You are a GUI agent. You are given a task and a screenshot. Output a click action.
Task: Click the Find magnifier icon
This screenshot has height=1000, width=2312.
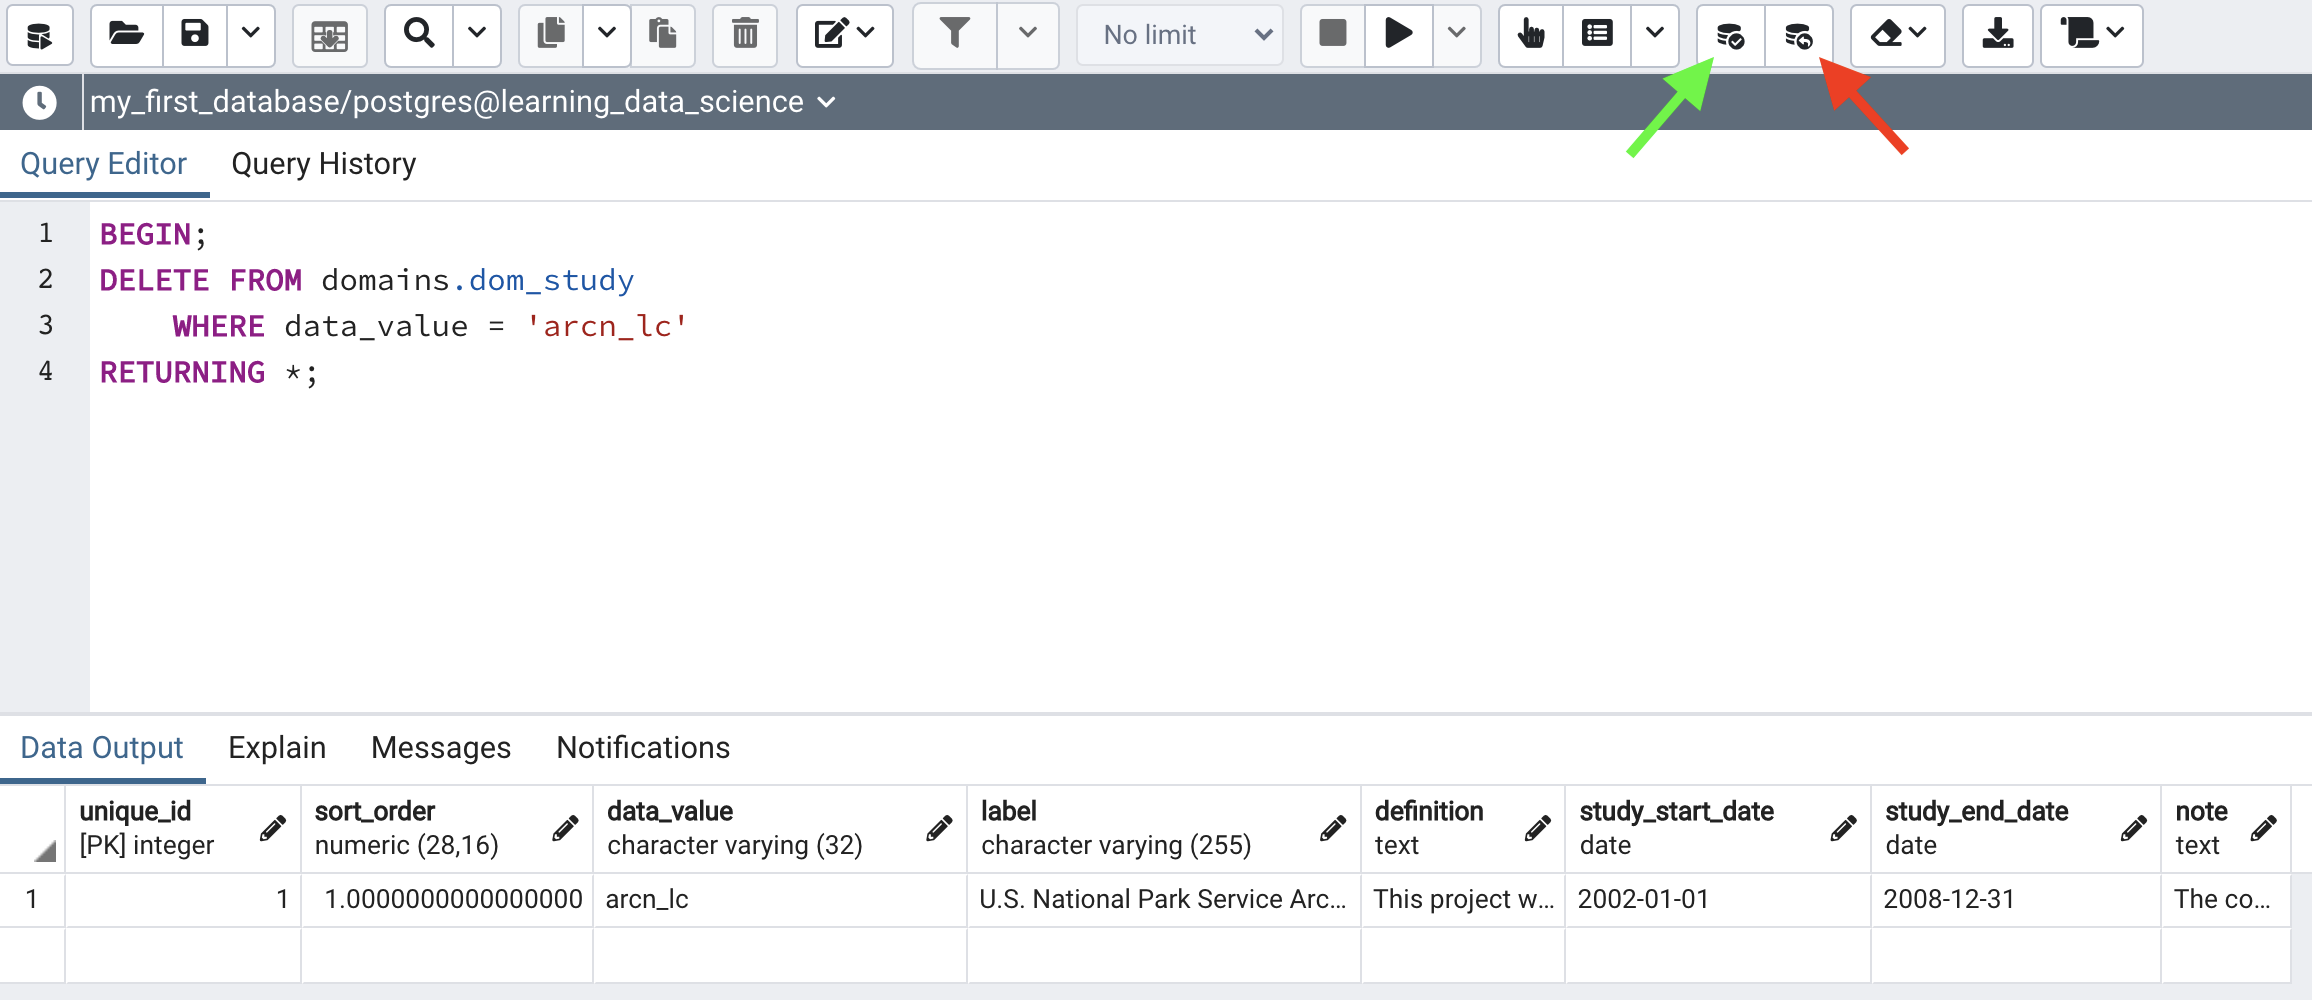419,35
